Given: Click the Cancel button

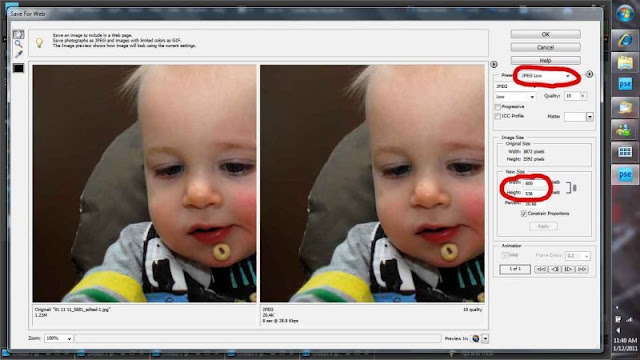Looking at the screenshot, I should pyautogui.click(x=545, y=47).
